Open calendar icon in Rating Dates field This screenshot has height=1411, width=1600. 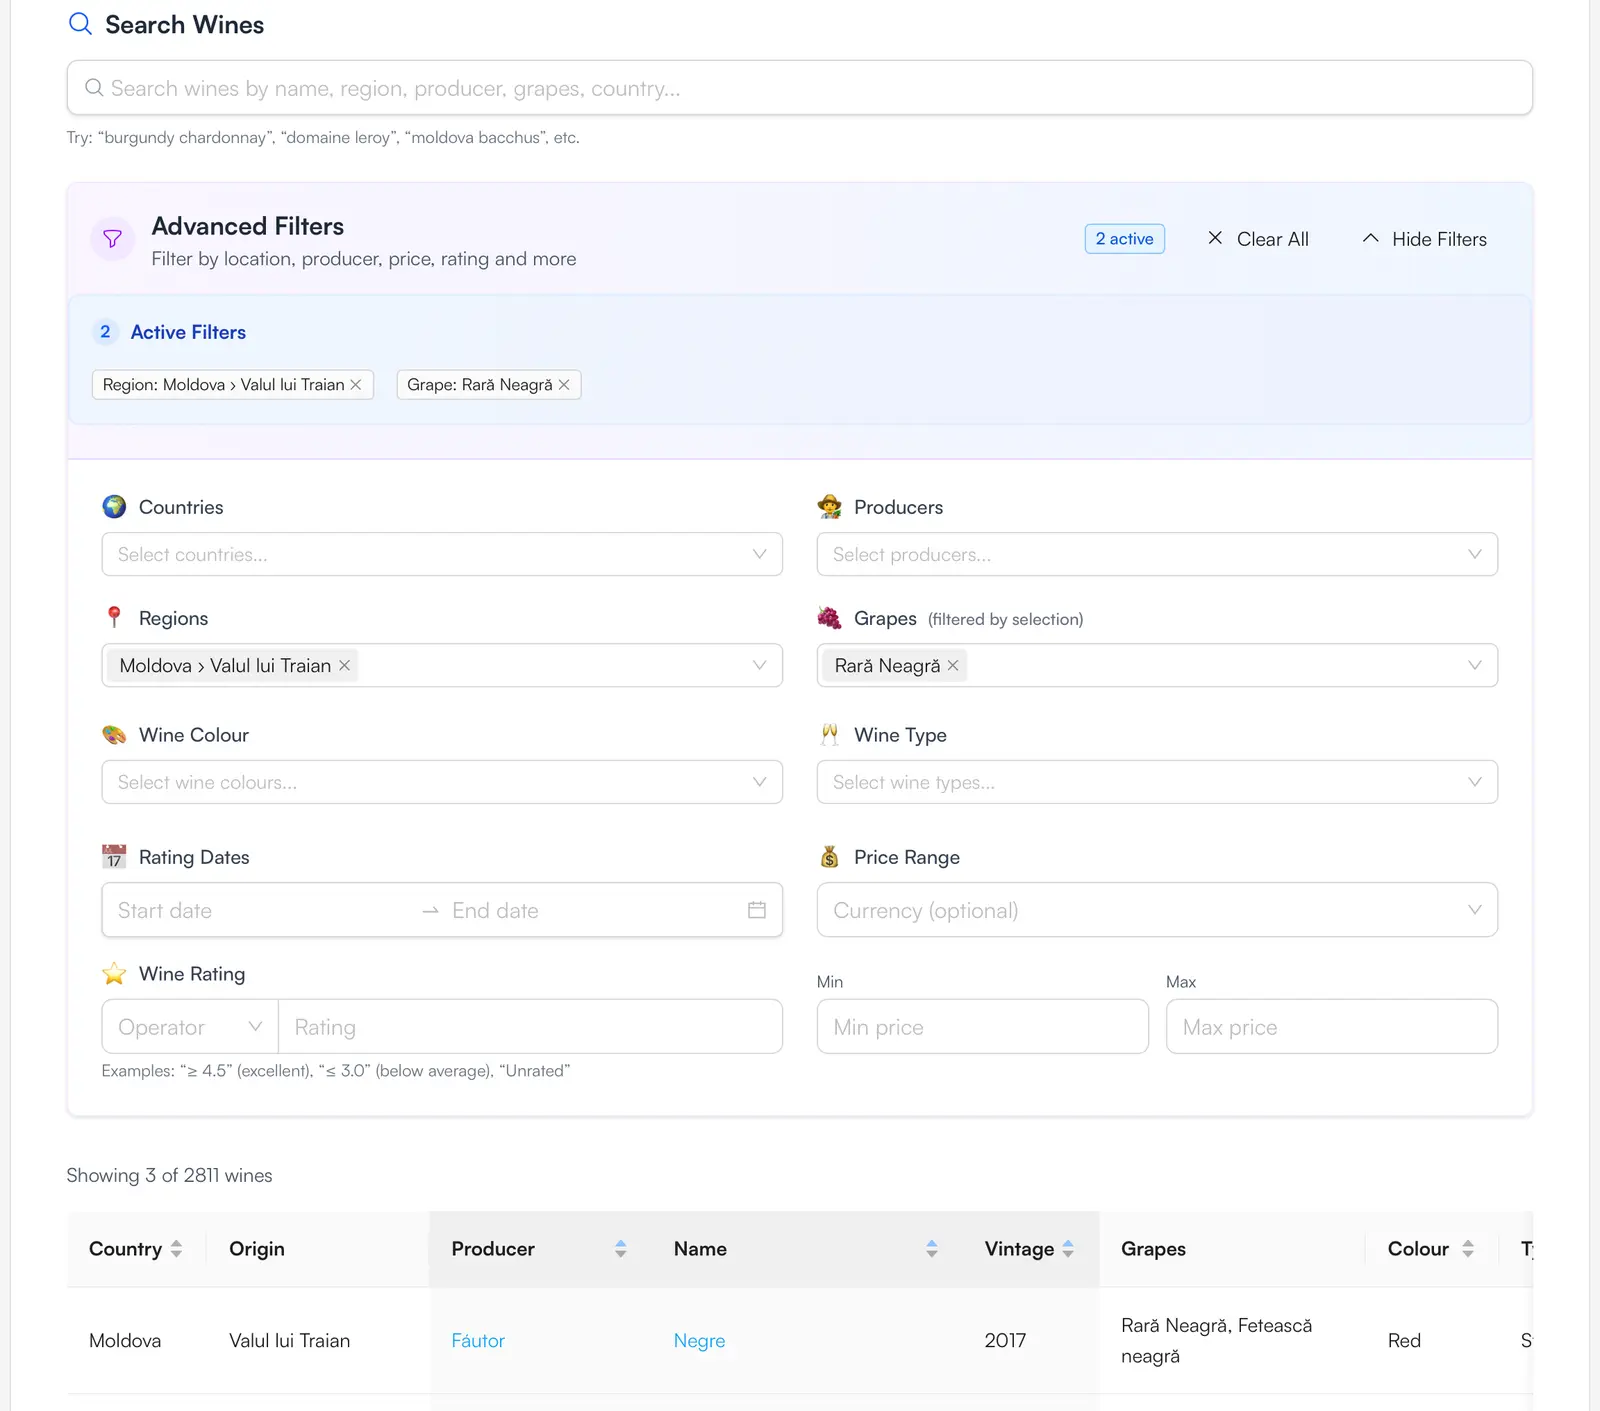(x=757, y=910)
